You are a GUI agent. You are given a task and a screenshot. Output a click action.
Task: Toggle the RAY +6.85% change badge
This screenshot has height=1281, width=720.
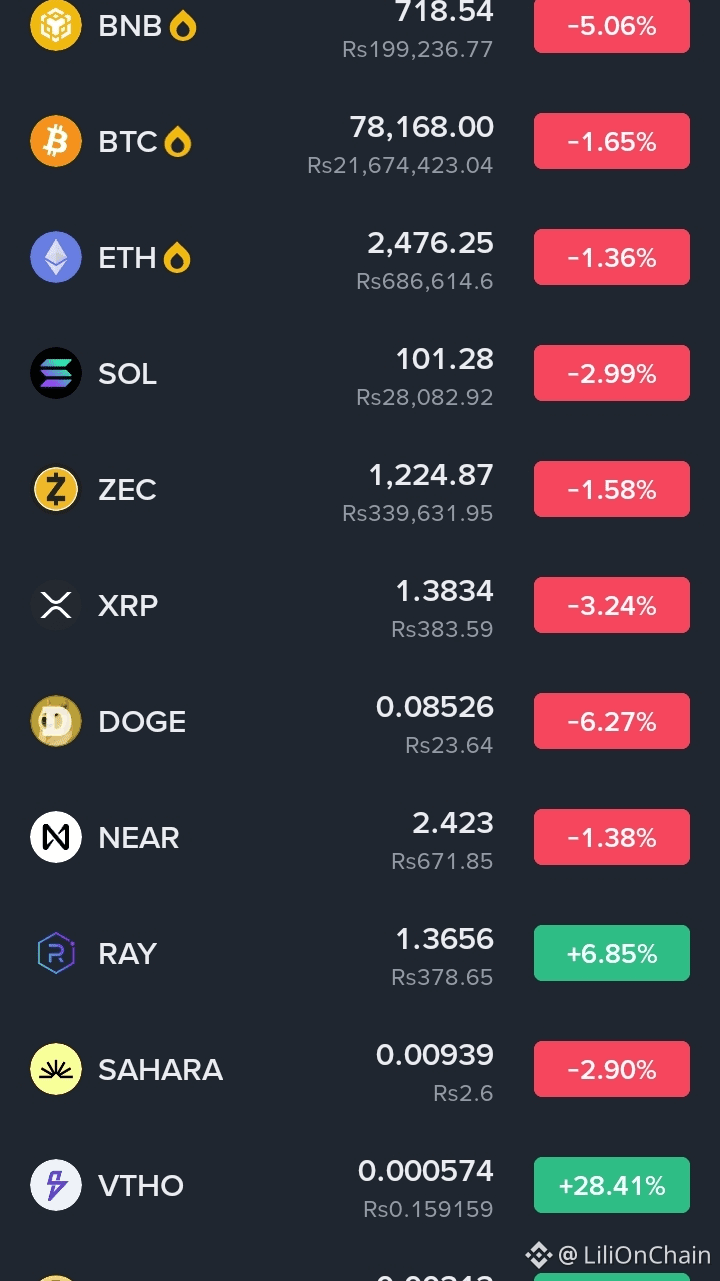(x=612, y=953)
